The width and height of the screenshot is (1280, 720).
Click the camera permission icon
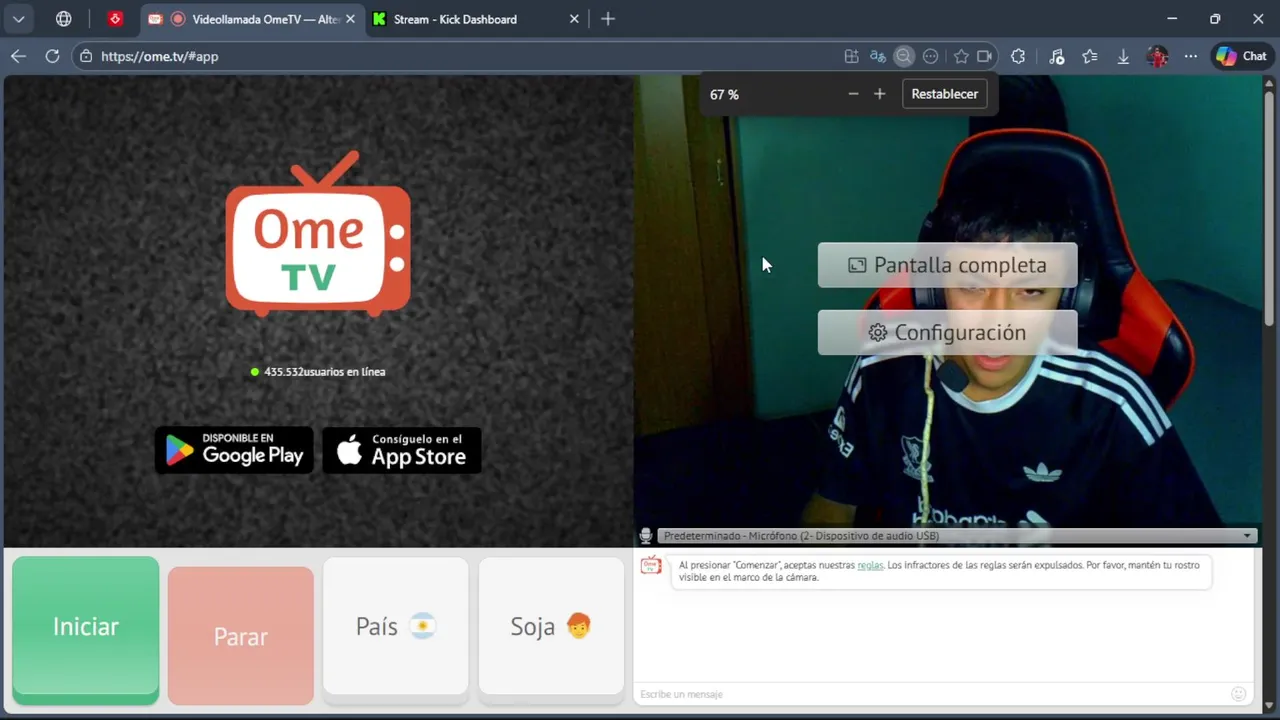[x=984, y=56]
